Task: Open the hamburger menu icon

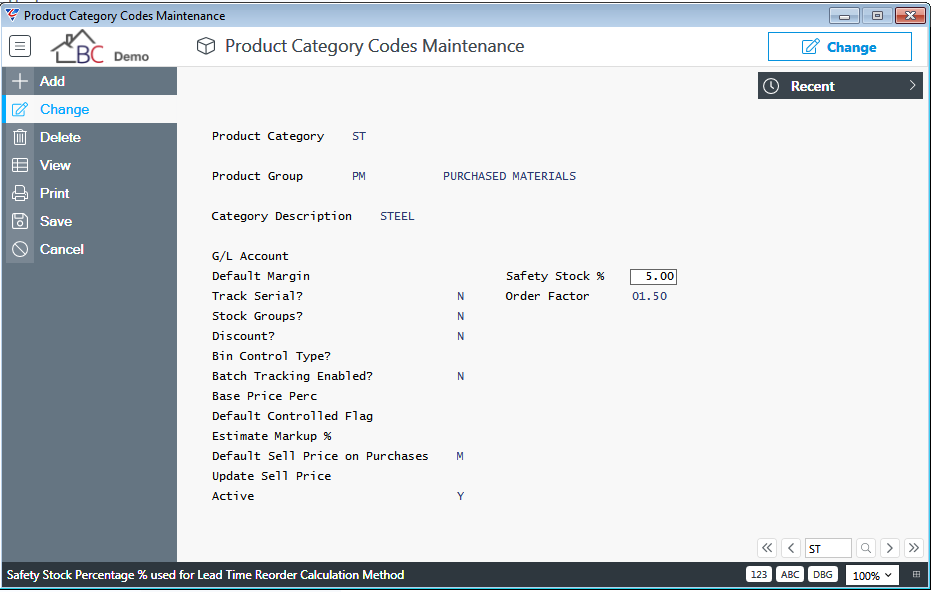Action: click(20, 46)
